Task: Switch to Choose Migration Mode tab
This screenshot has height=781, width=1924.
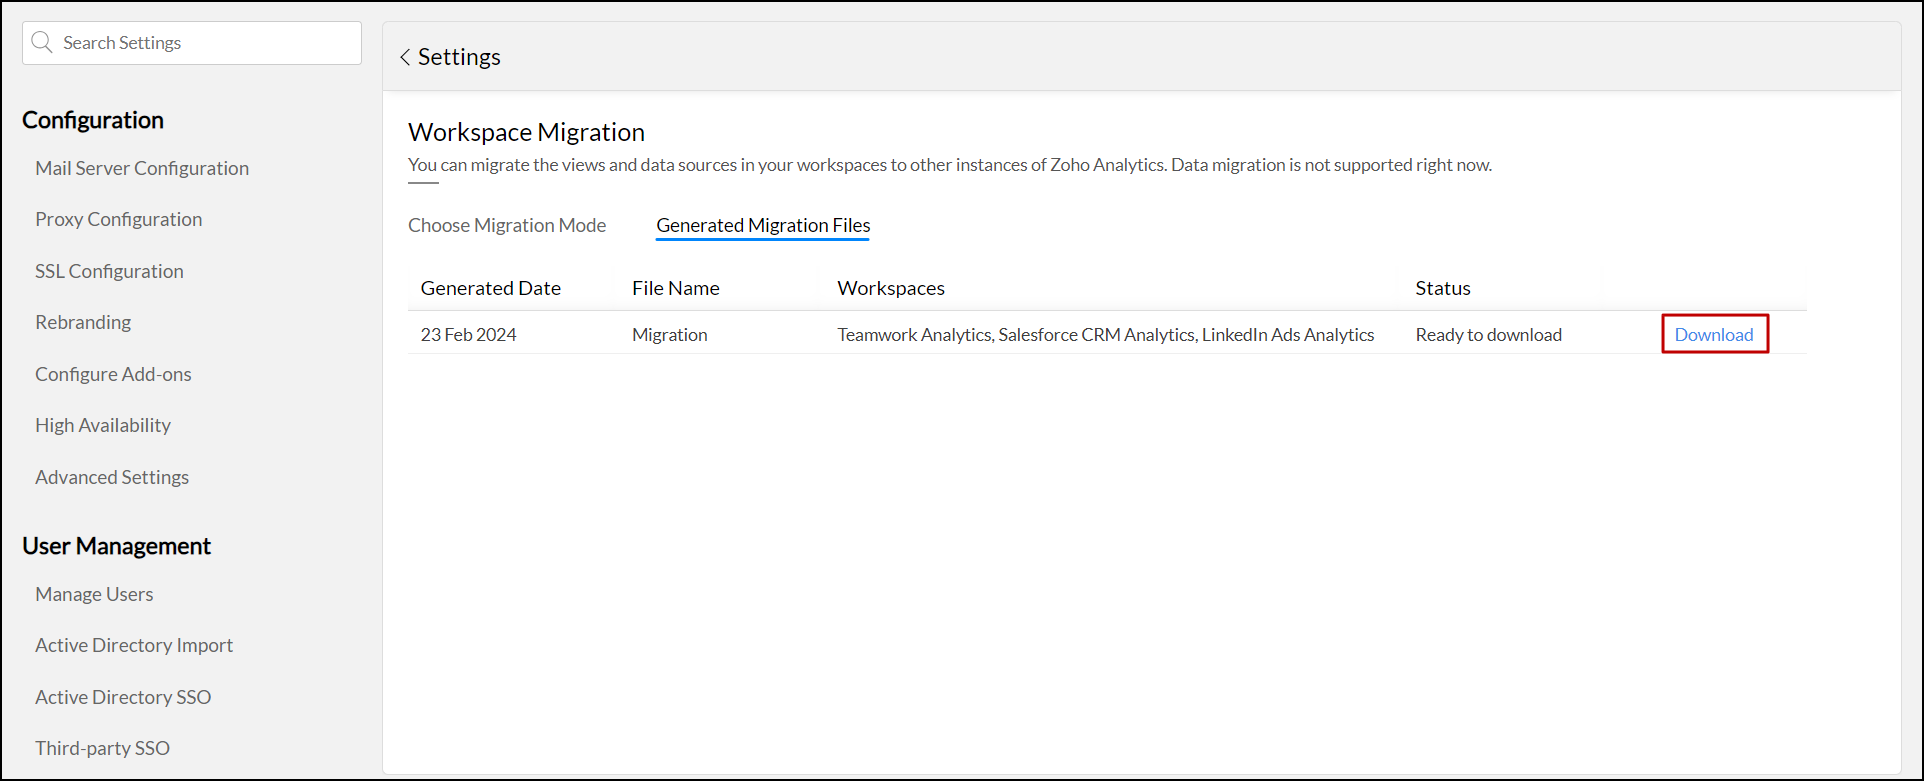Action: (x=507, y=226)
